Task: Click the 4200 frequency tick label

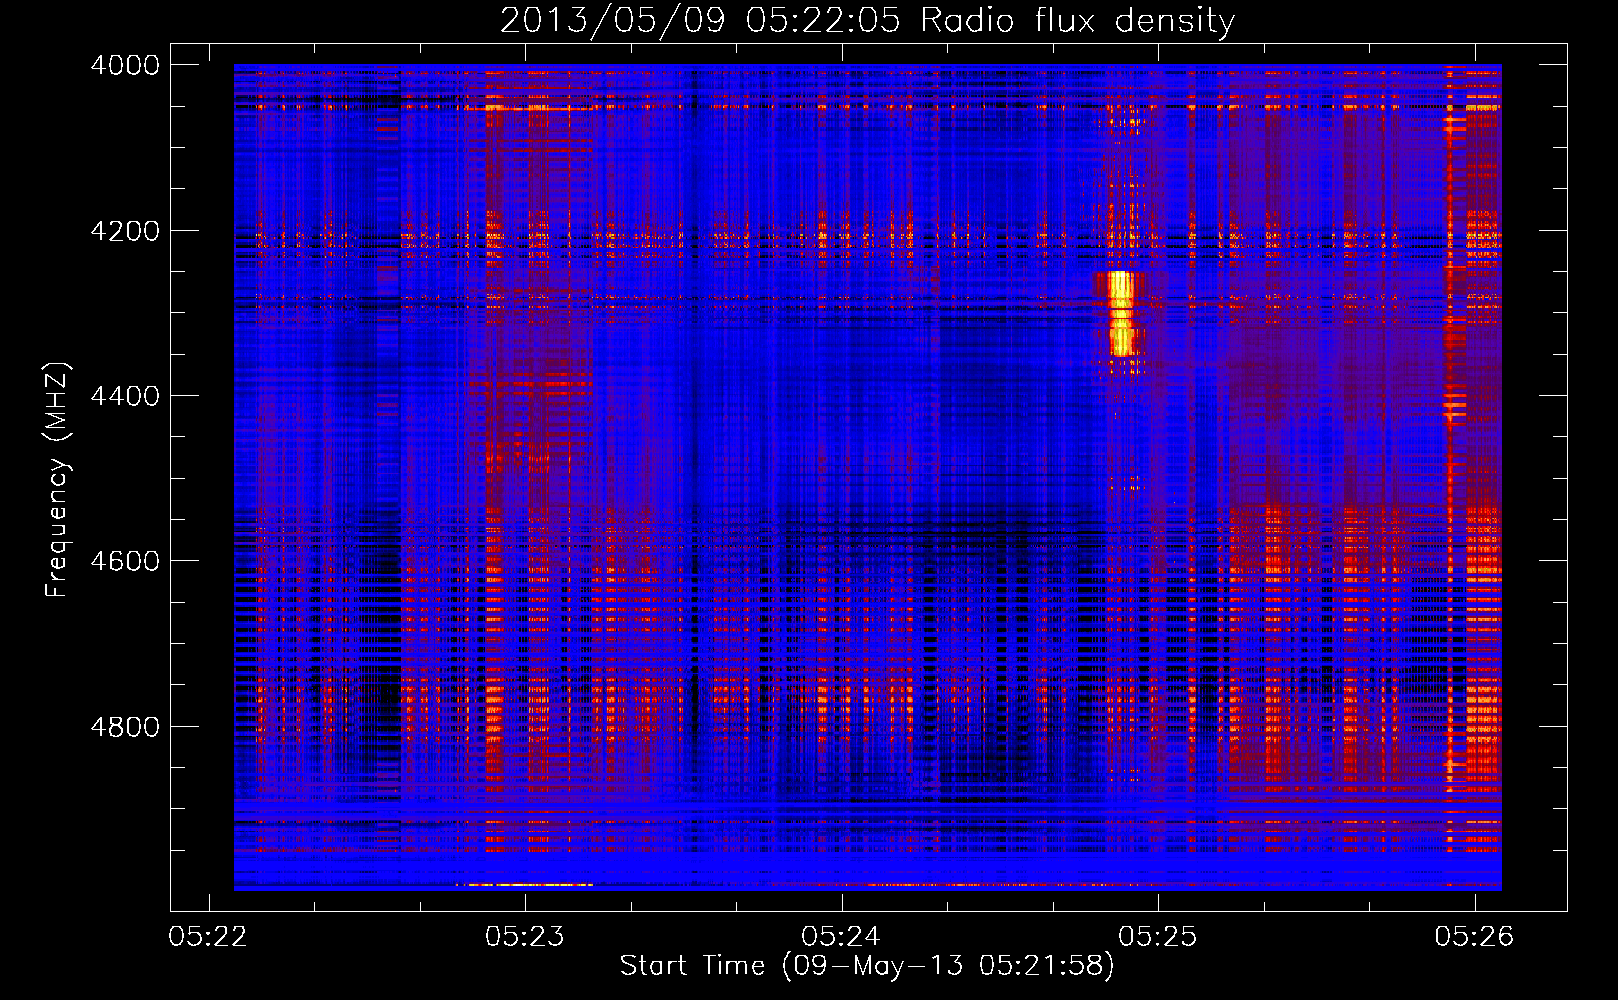Action: (125, 231)
